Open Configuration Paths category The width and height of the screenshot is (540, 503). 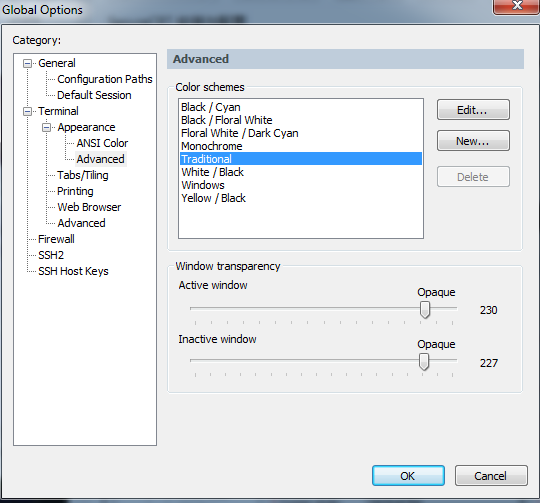(105, 79)
